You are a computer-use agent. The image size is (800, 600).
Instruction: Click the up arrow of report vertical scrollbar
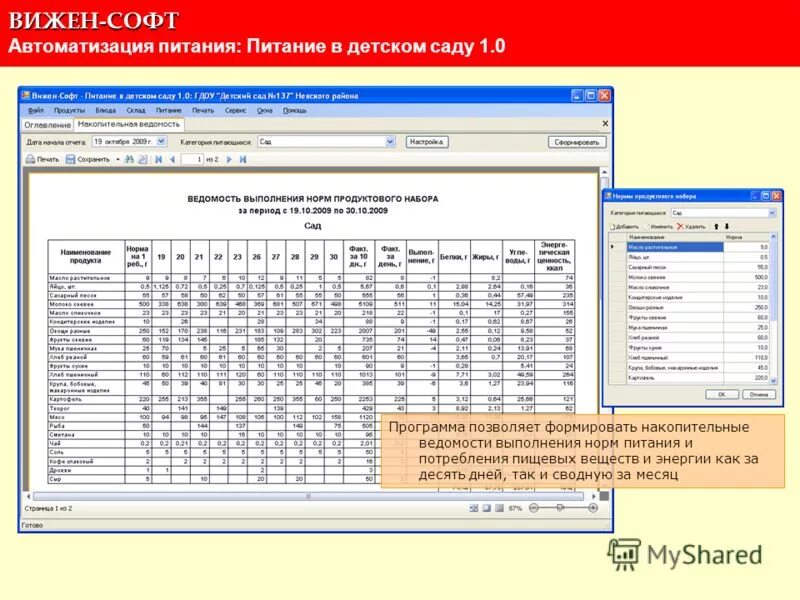click(605, 172)
